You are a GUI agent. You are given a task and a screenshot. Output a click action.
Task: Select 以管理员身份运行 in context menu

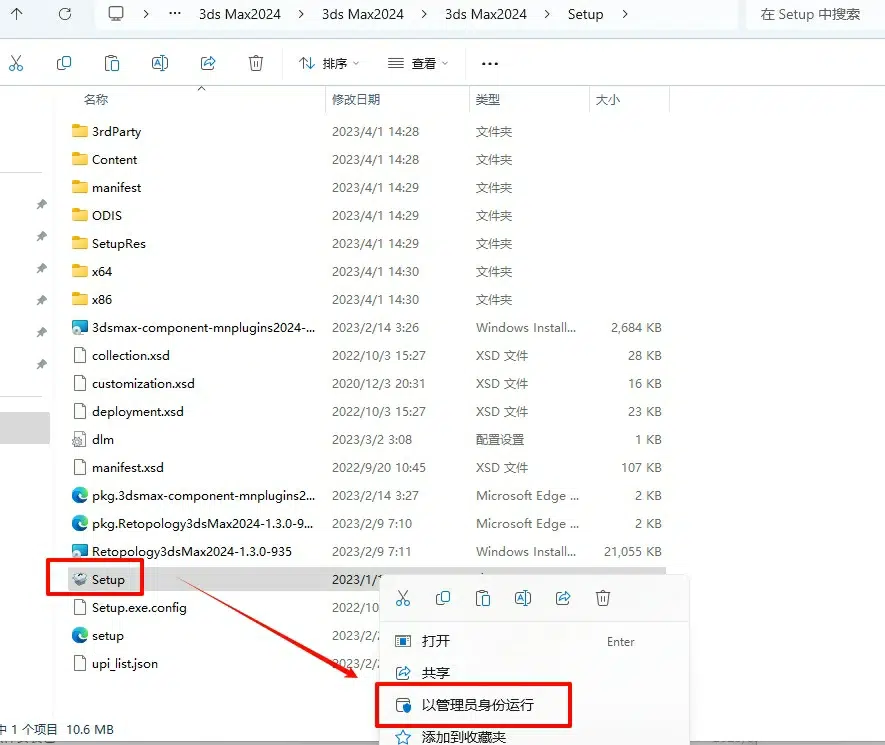tap(477, 705)
